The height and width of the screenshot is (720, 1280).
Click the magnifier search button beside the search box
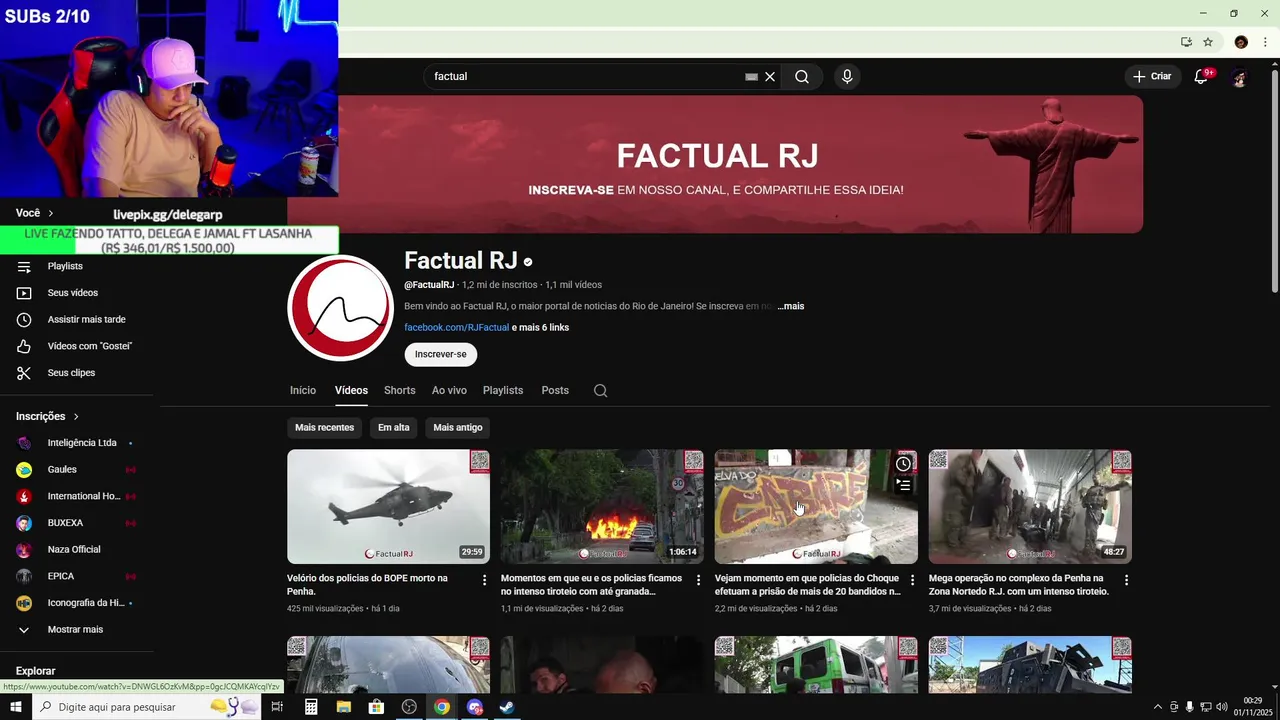pyautogui.click(x=802, y=77)
